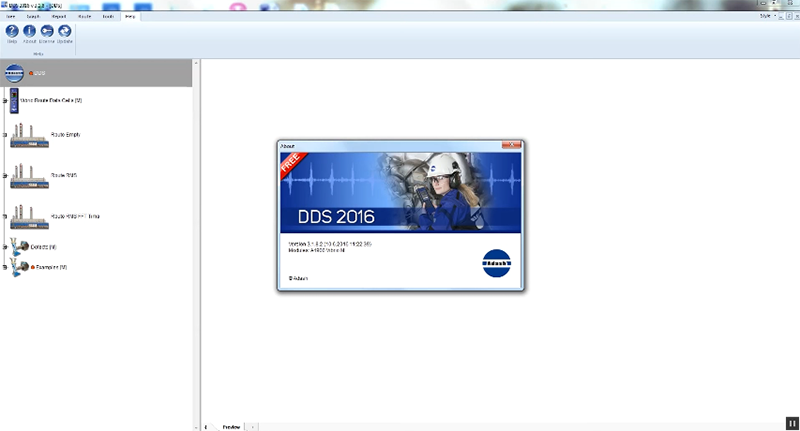
Task: Click the Update globe icon
Action: point(65,32)
